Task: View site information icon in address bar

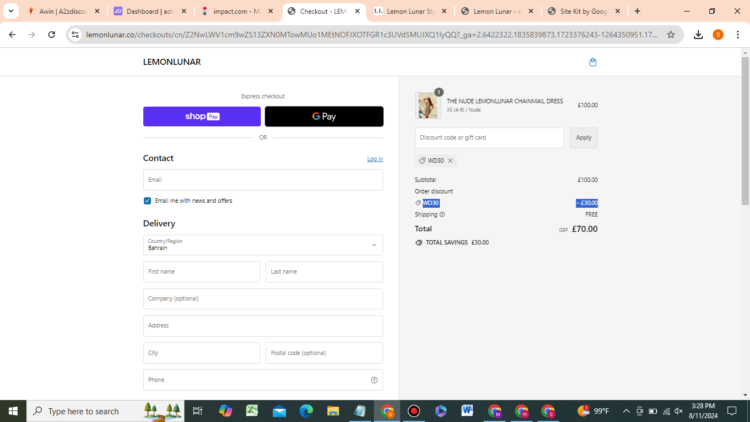Action: [75, 34]
